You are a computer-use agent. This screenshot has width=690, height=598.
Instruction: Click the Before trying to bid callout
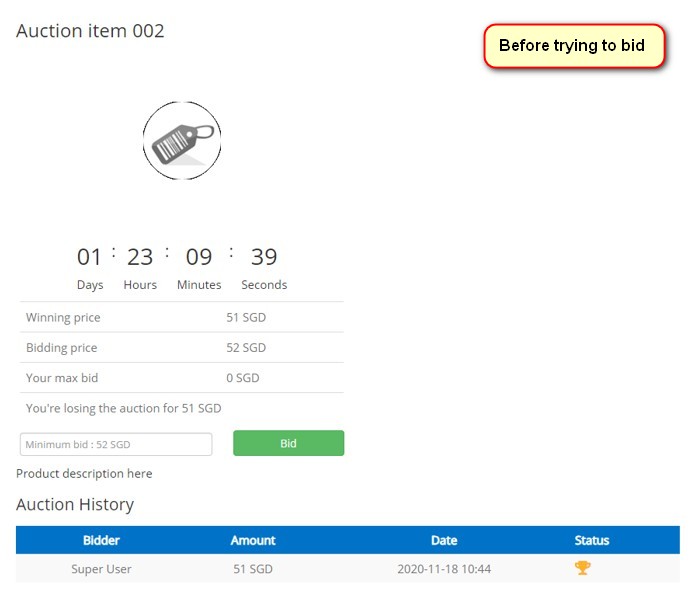574,46
